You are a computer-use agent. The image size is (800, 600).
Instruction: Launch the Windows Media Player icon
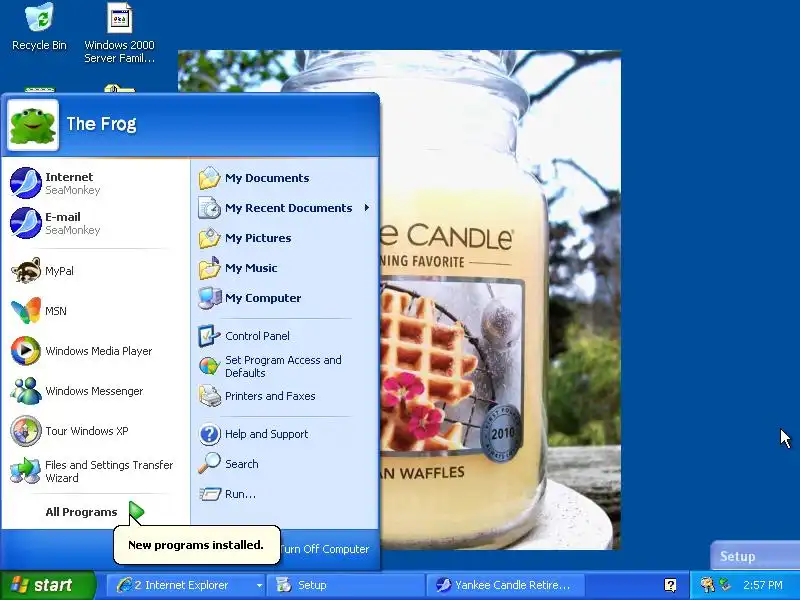tap(26, 351)
